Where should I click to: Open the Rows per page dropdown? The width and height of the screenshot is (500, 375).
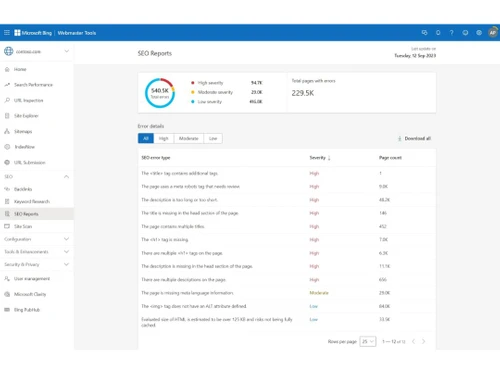(x=368, y=341)
